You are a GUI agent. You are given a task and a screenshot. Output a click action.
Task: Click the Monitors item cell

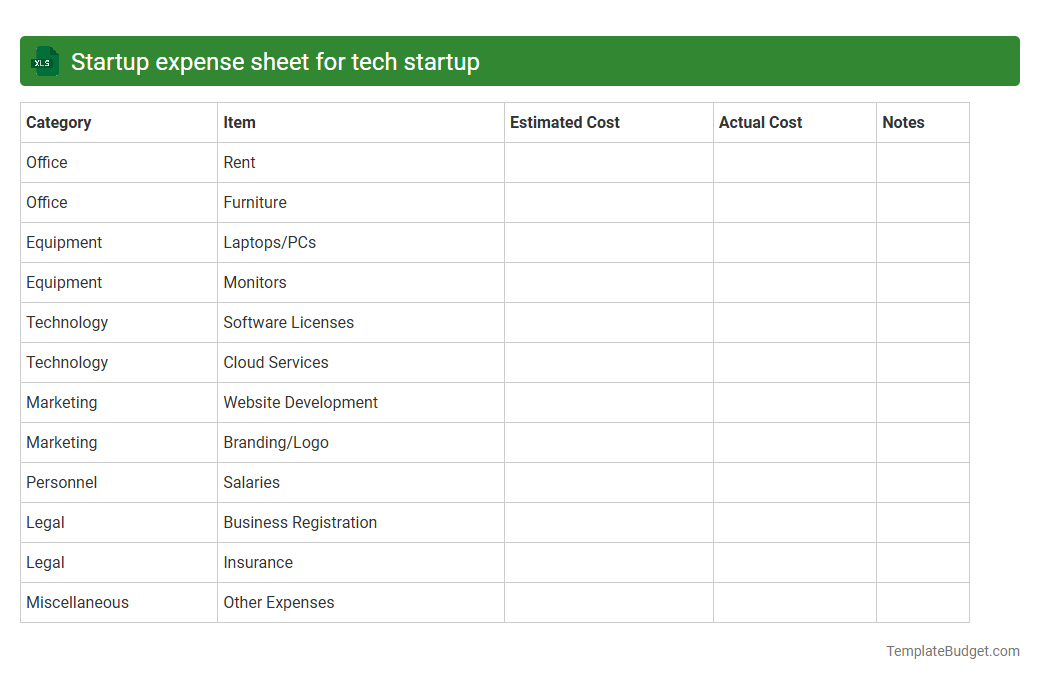(255, 282)
